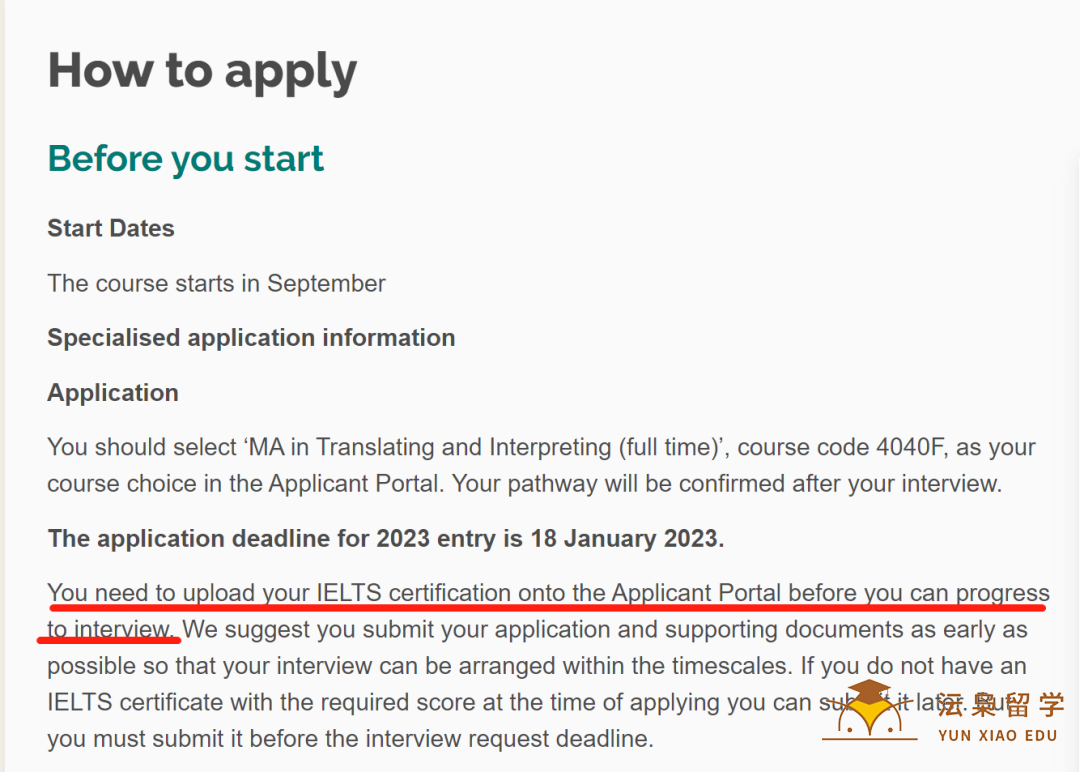This screenshot has width=1080, height=772.
Task: Click the 'How to apply' main heading
Action: tap(202, 72)
